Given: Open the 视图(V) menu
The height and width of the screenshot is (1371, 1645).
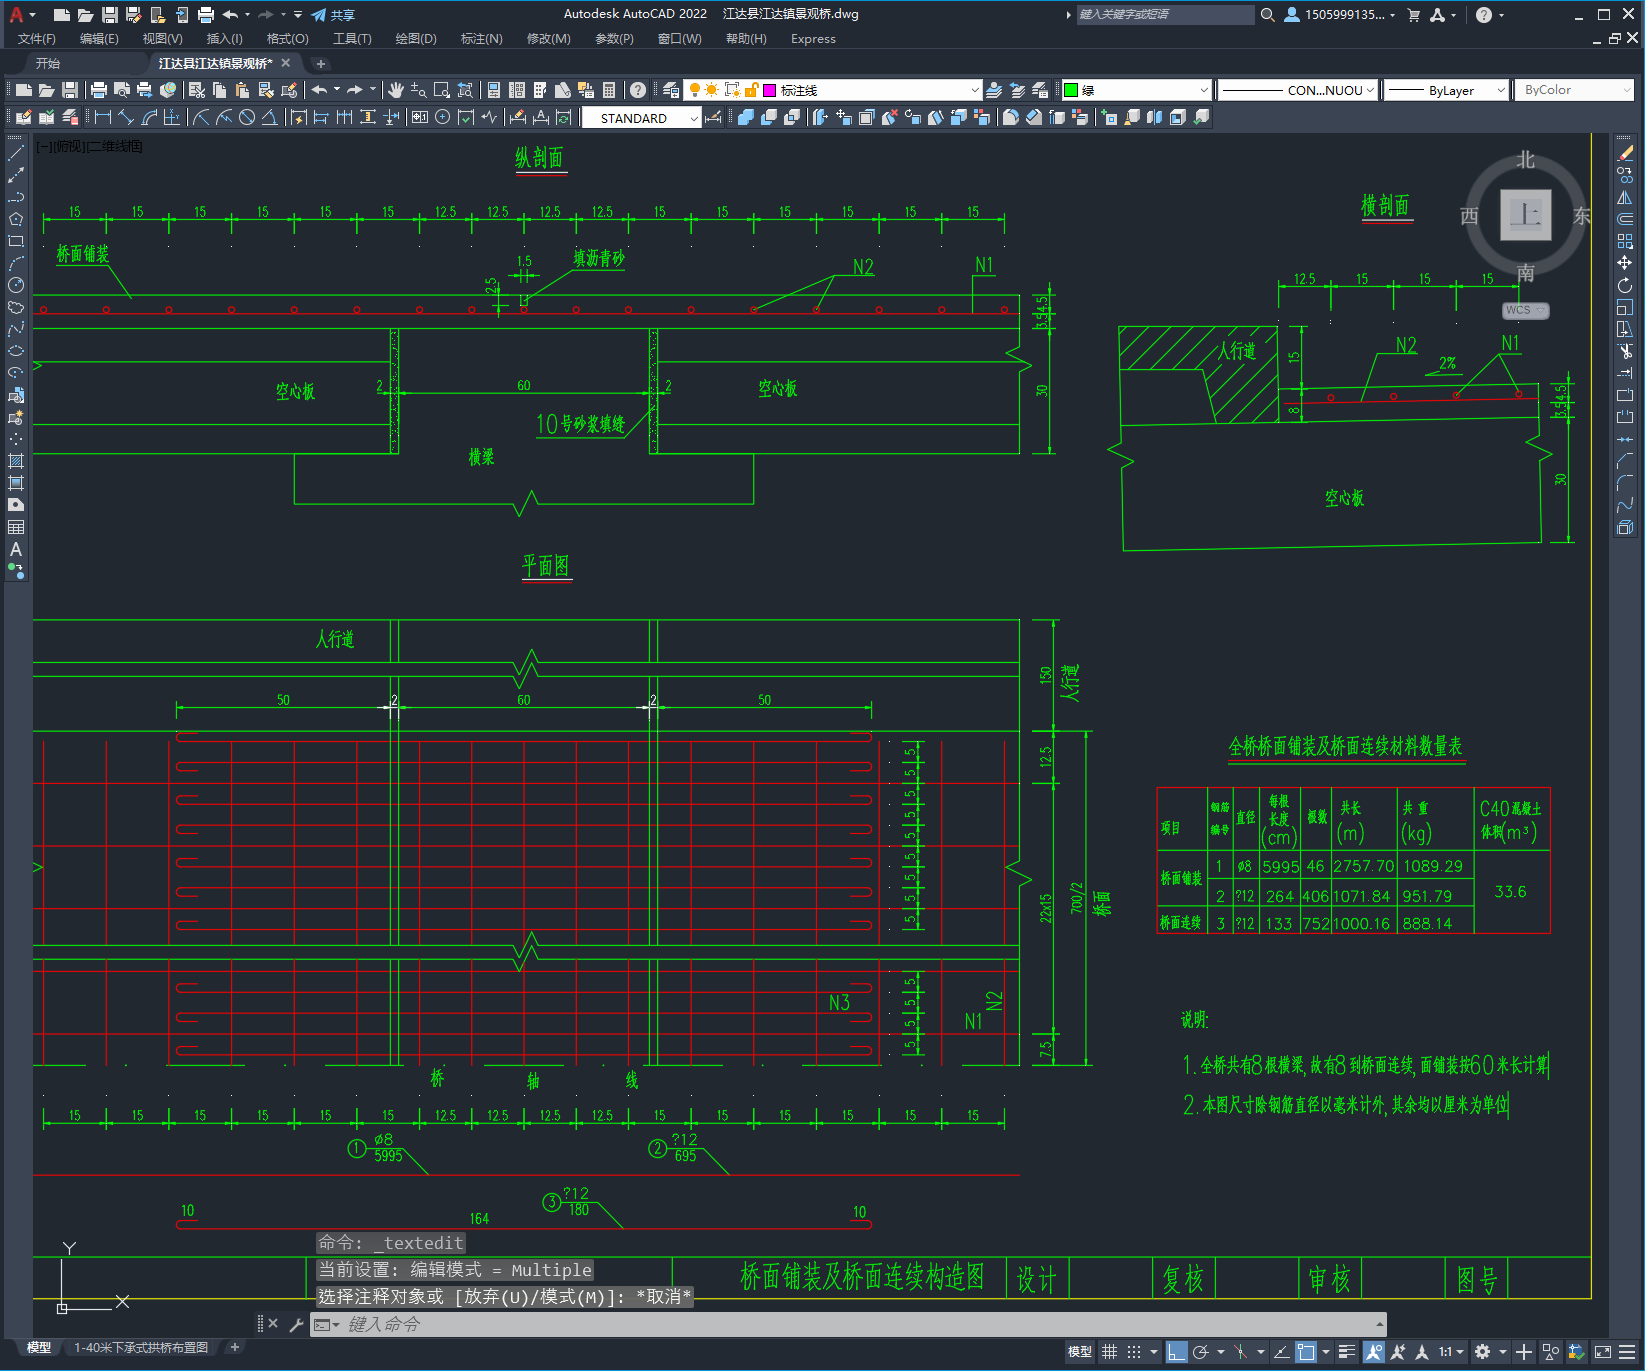Looking at the screenshot, I should 162,39.
